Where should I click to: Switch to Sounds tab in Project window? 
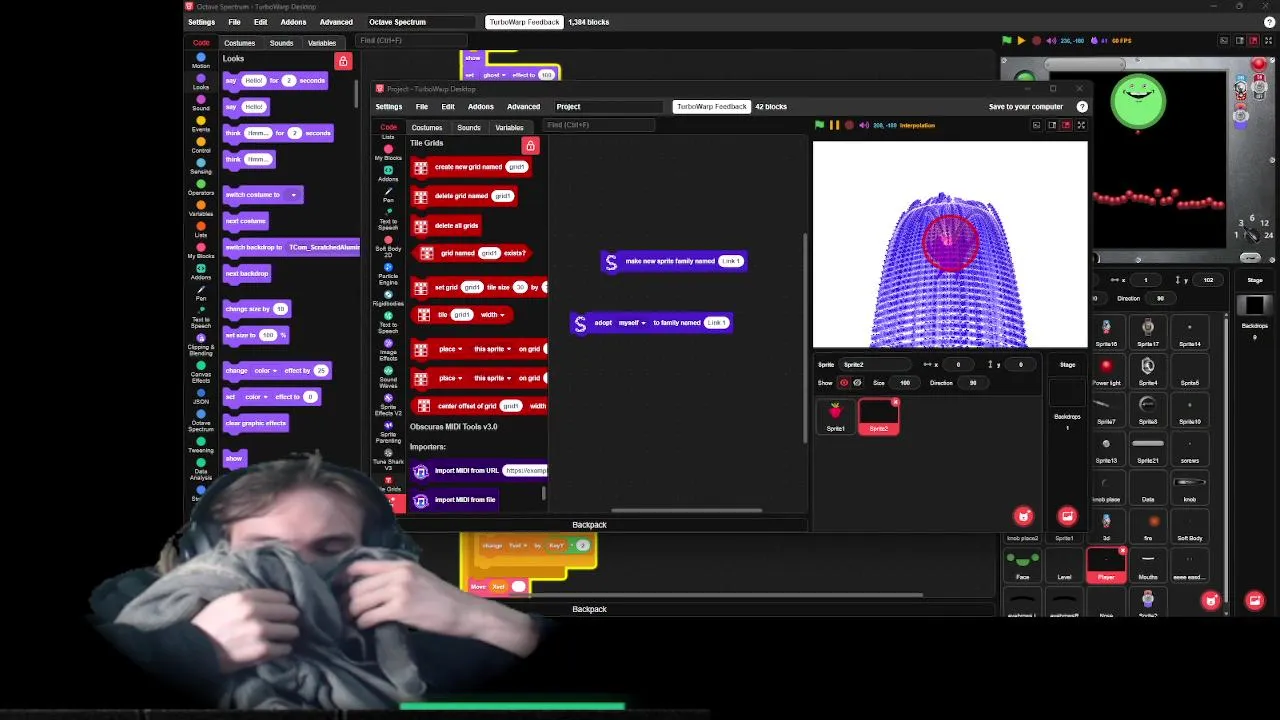(469, 127)
